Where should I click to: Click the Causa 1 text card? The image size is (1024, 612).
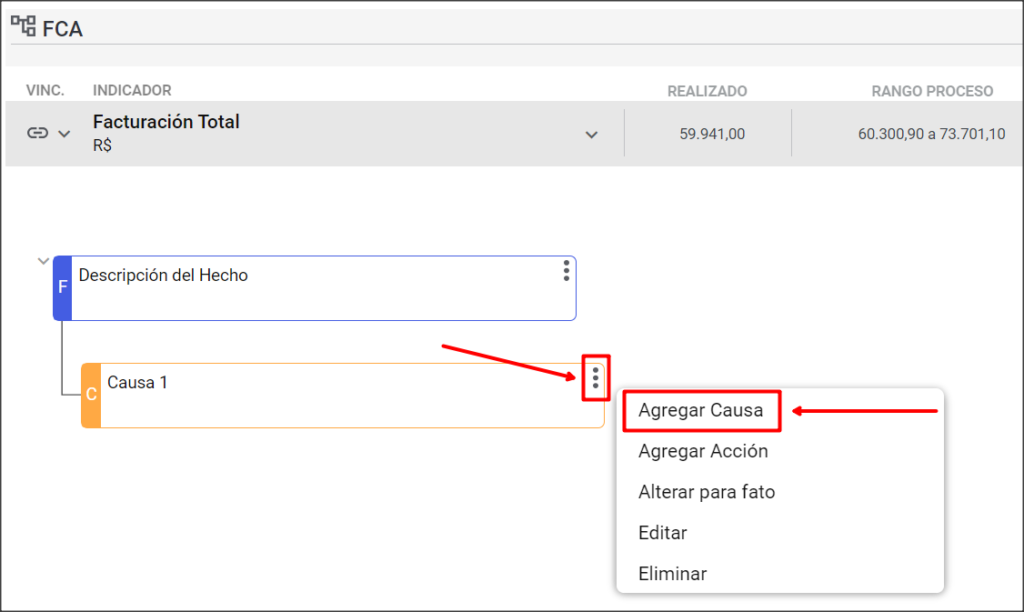coord(343,395)
